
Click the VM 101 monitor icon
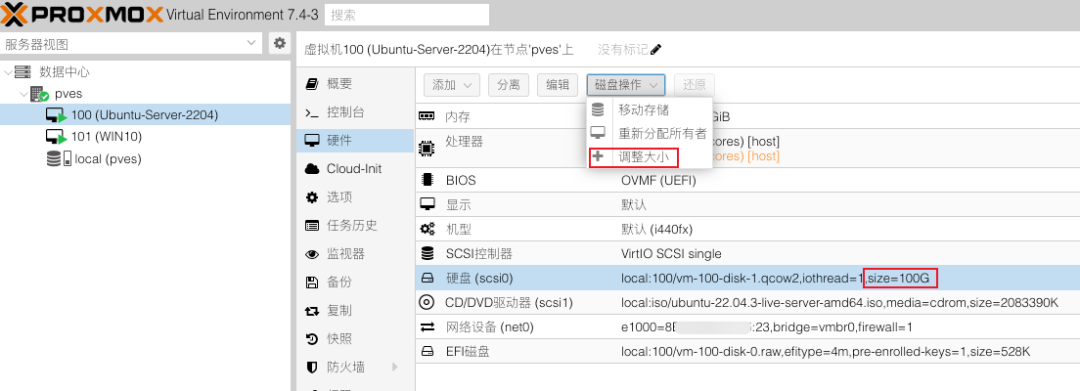(56, 137)
